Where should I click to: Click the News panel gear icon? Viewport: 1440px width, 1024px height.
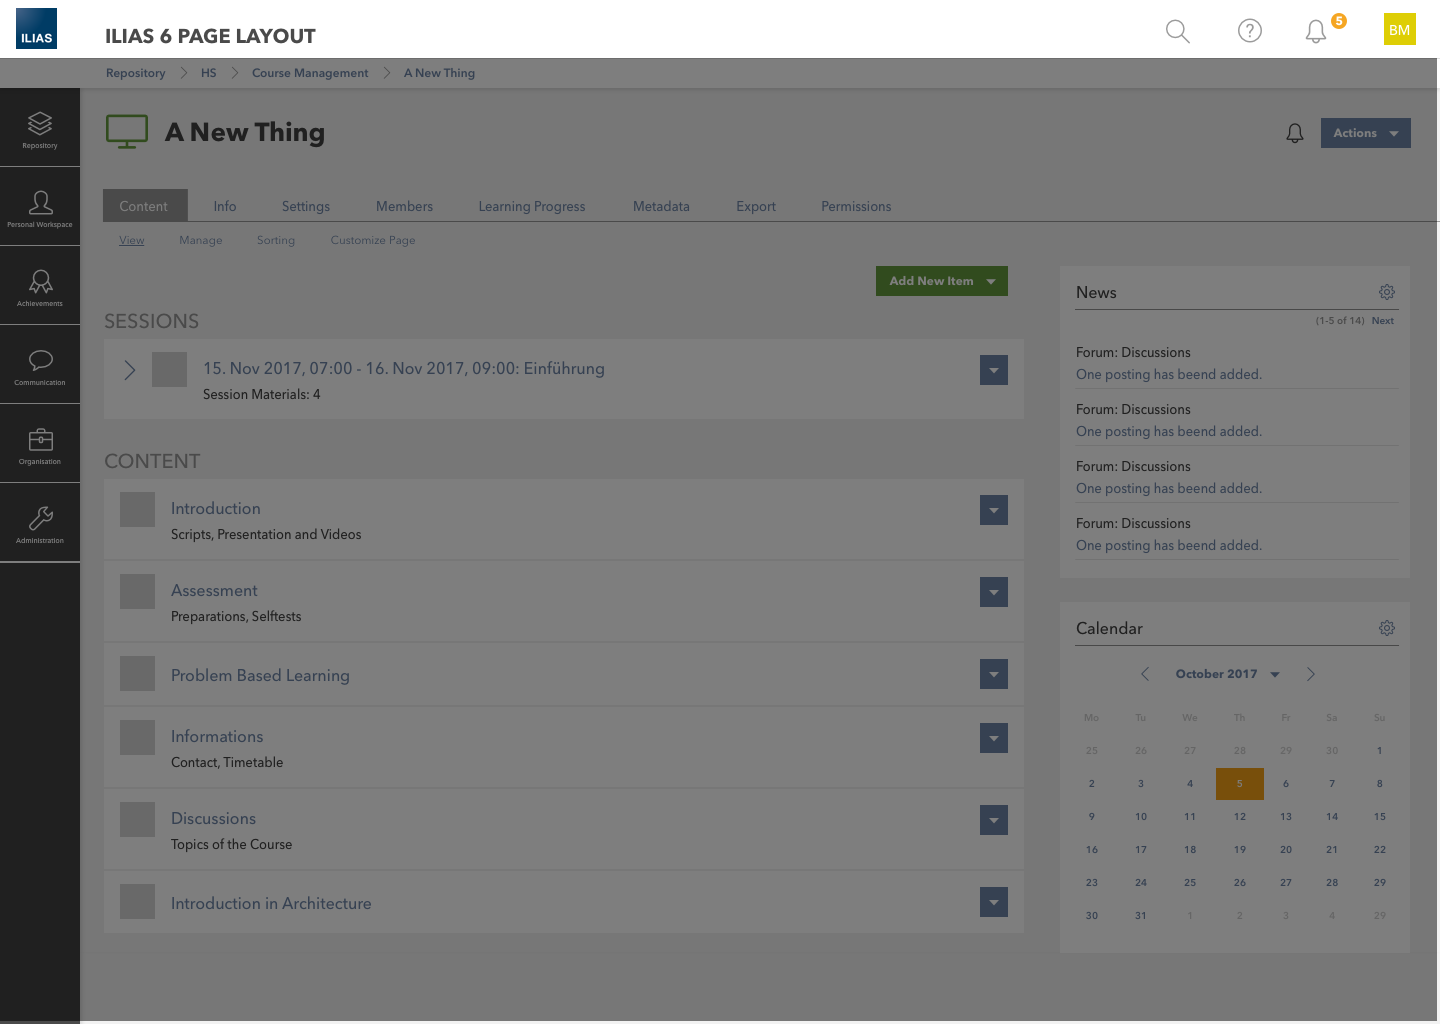click(1386, 292)
